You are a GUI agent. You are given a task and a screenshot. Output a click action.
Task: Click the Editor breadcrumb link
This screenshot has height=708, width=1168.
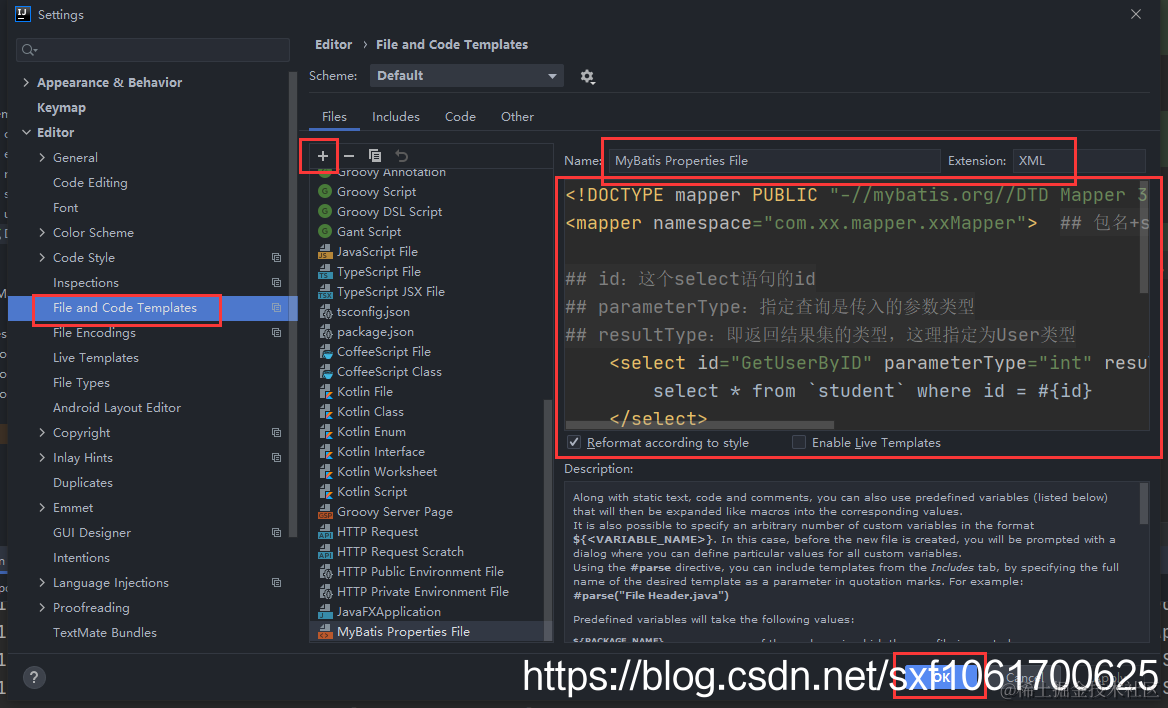(333, 45)
